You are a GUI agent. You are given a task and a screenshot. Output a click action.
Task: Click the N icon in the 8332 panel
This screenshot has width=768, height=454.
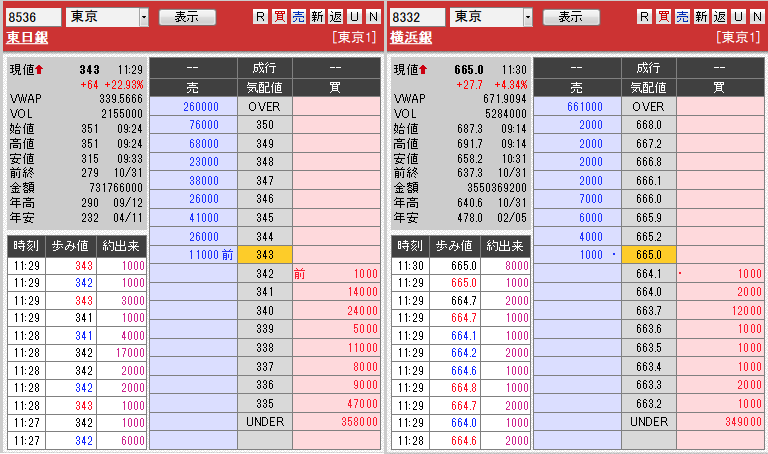tap(757, 17)
